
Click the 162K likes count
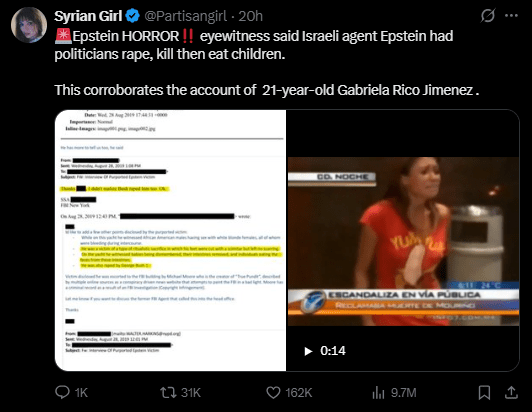point(298,393)
